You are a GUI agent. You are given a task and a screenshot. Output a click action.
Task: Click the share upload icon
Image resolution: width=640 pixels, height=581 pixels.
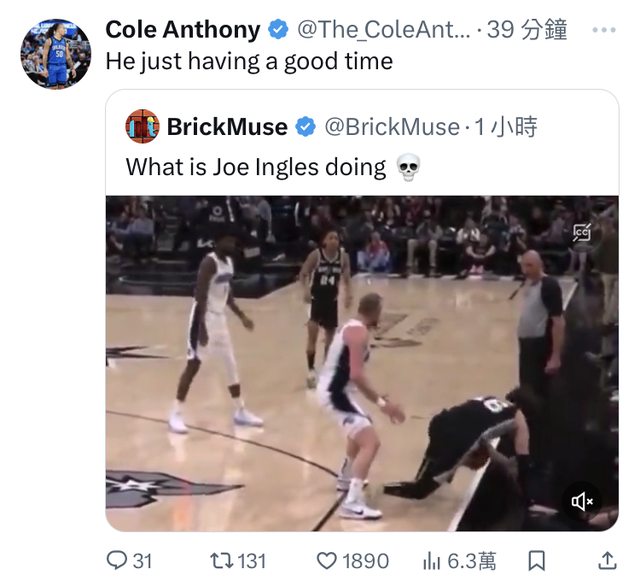click(606, 561)
